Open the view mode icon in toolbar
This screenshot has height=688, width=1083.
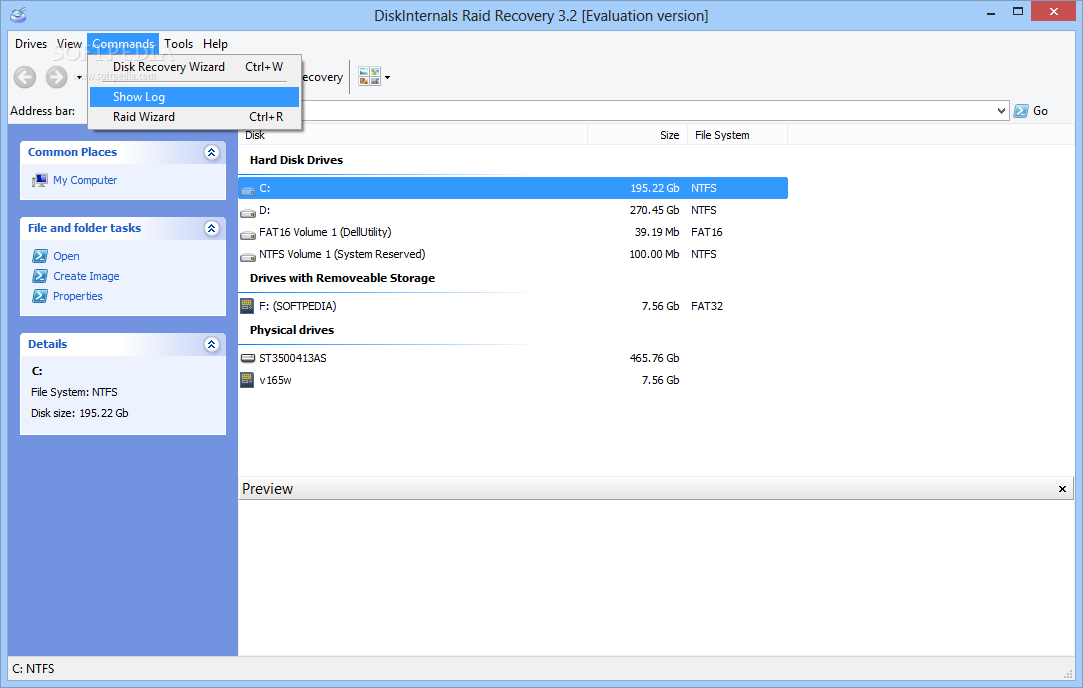coord(370,77)
